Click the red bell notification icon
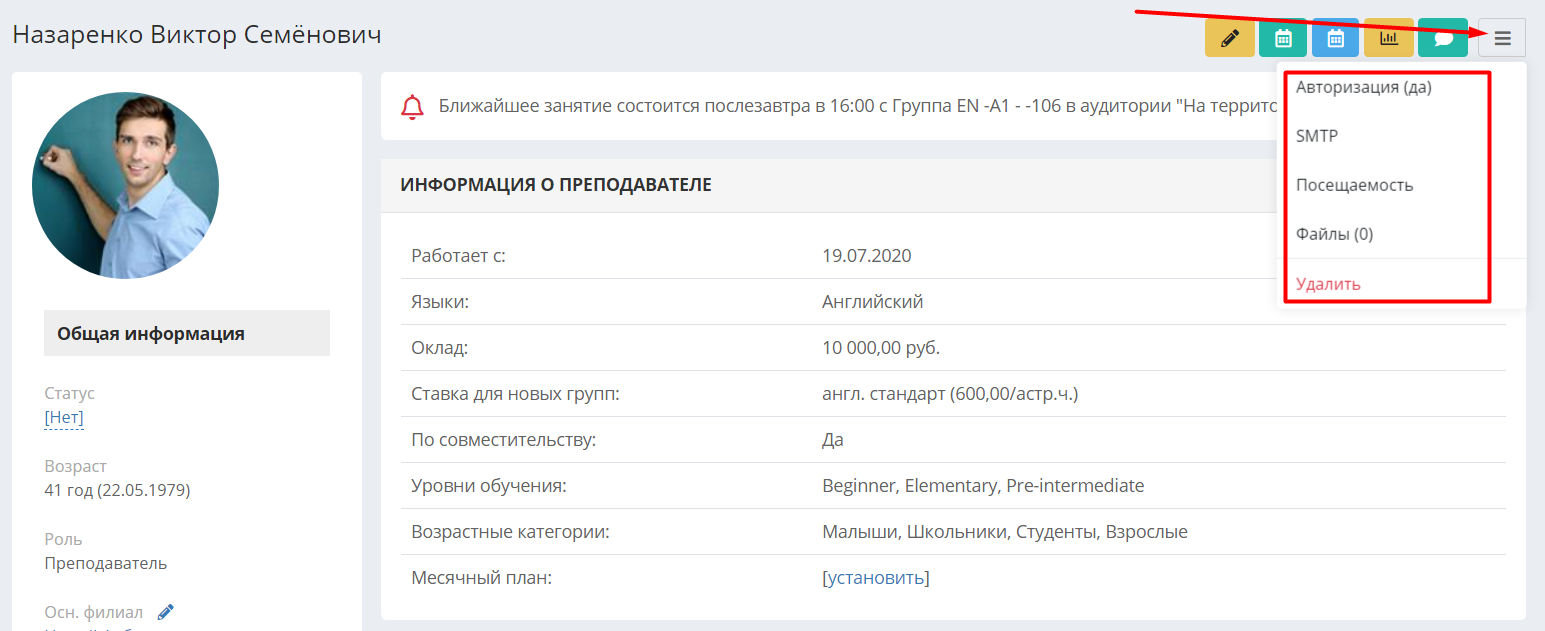Screen dimensions: 1545x631 412,107
